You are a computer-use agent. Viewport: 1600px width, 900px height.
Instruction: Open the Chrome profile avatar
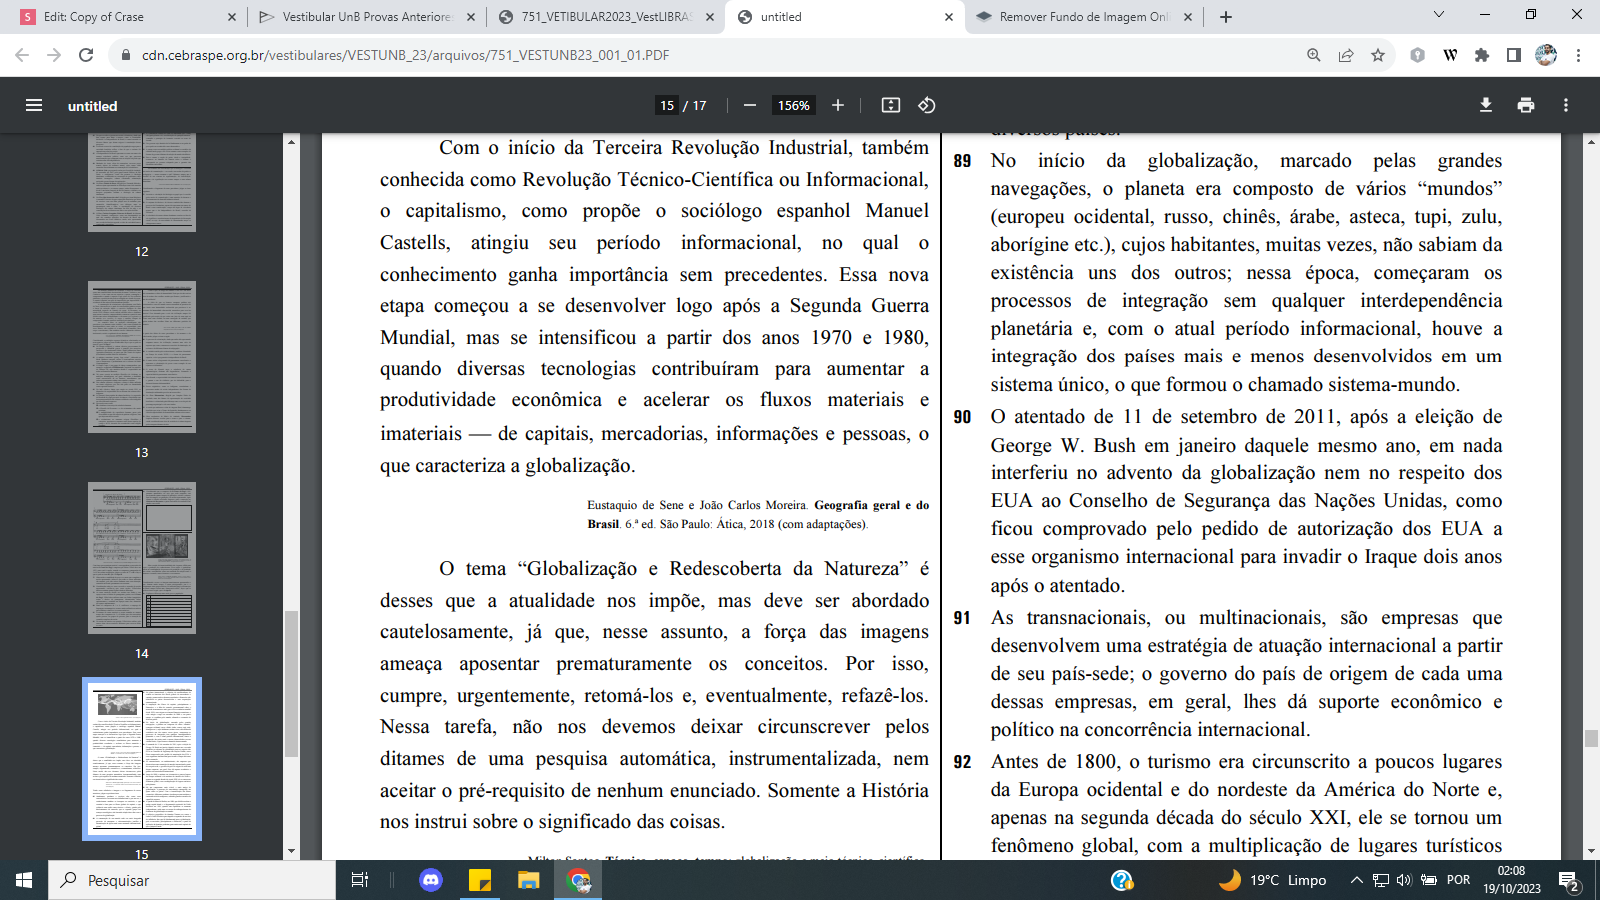pyautogui.click(x=1546, y=55)
